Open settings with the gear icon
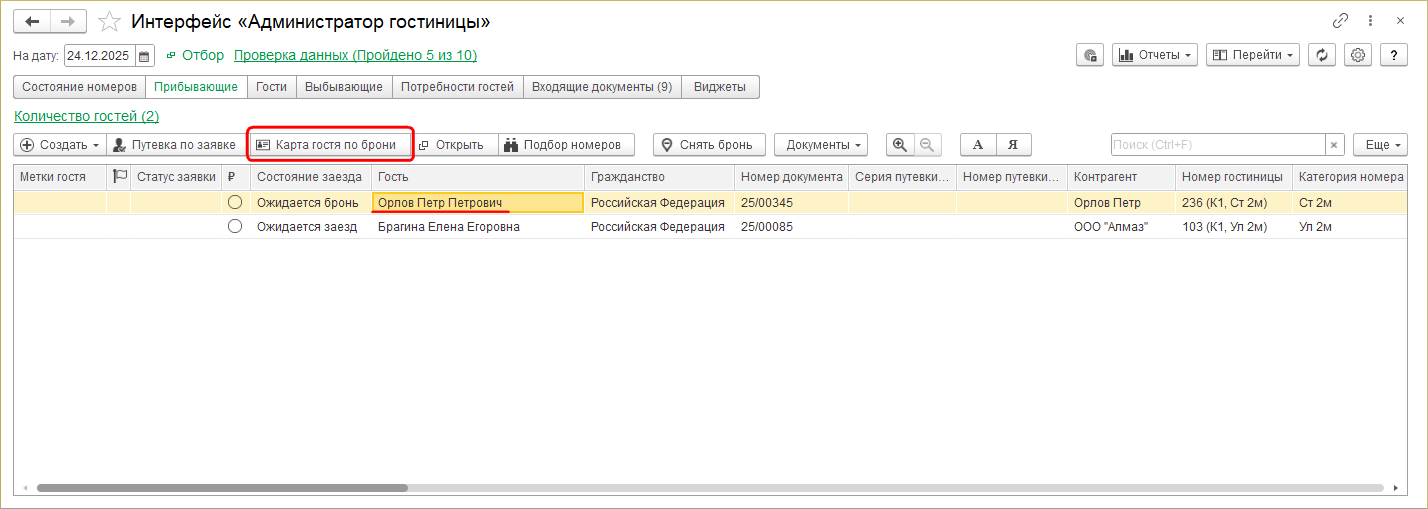This screenshot has width=1428, height=509. pos(1357,55)
